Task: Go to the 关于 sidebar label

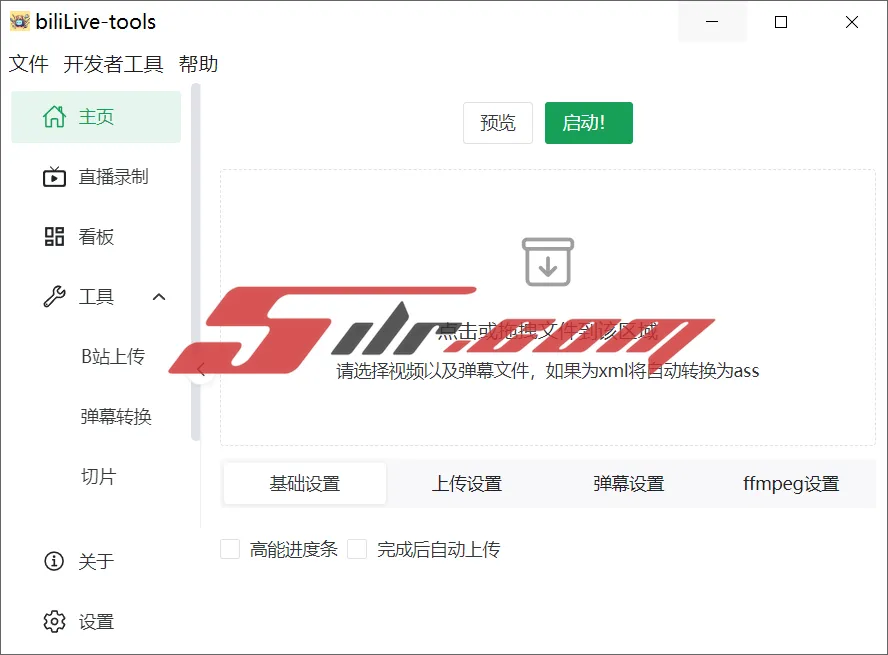Action: coord(96,561)
